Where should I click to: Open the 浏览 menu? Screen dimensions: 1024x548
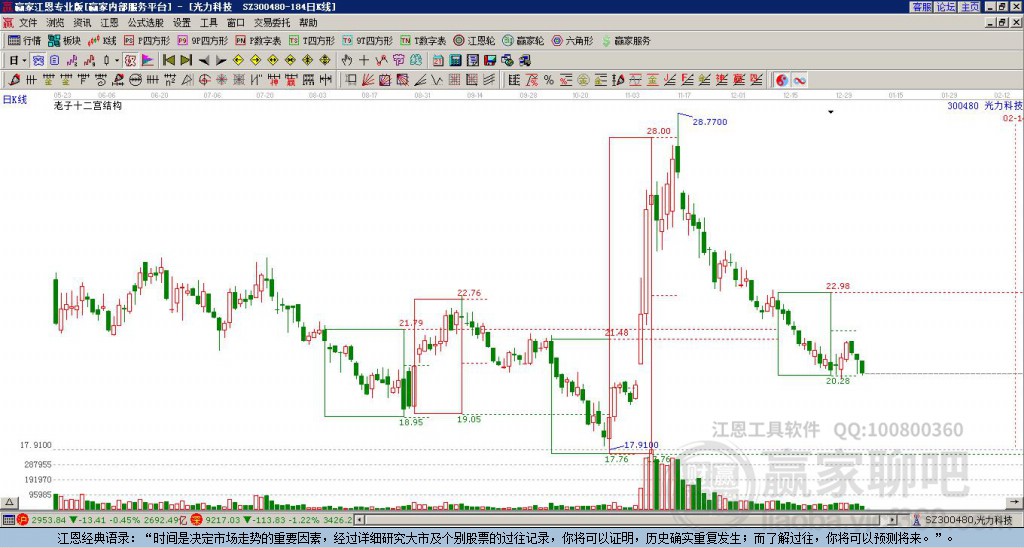point(55,23)
